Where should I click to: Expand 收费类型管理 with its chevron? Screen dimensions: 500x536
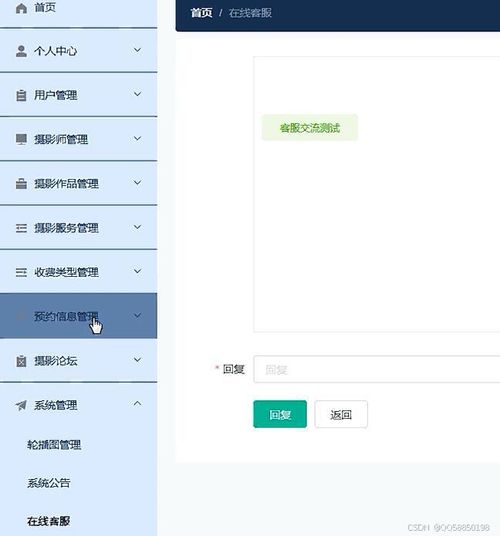tap(137, 271)
